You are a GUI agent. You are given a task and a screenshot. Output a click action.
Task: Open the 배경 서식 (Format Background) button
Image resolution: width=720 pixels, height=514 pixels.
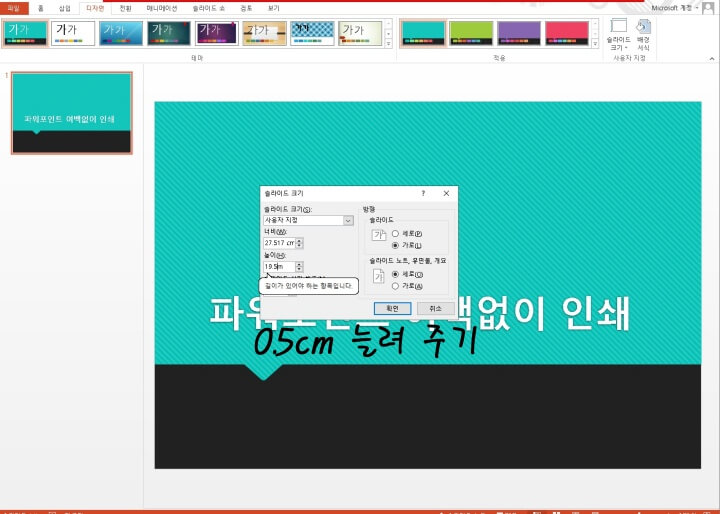coord(643,35)
